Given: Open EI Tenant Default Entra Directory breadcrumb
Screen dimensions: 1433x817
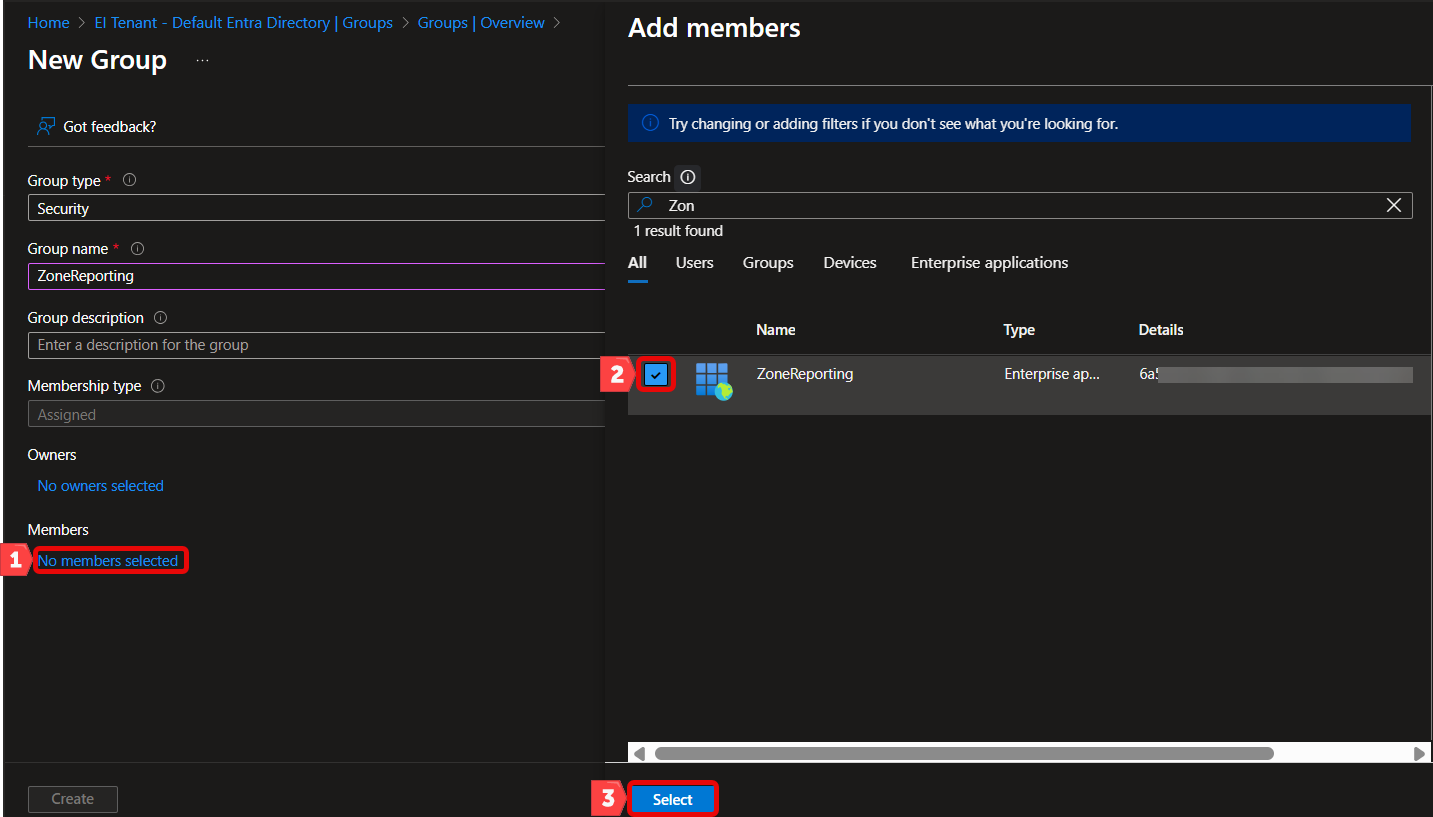Looking at the screenshot, I should click(244, 22).
